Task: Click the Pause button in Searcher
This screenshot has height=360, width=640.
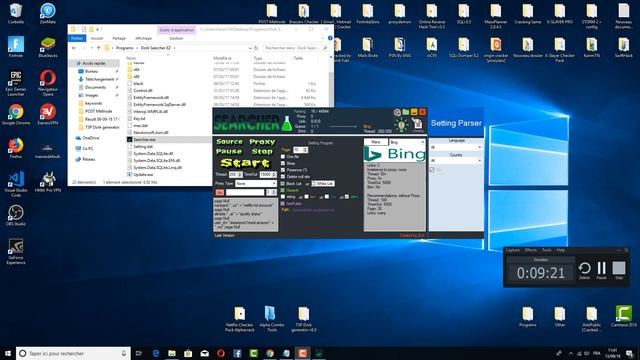Action: pyautogui.click(x=229, y=151)
